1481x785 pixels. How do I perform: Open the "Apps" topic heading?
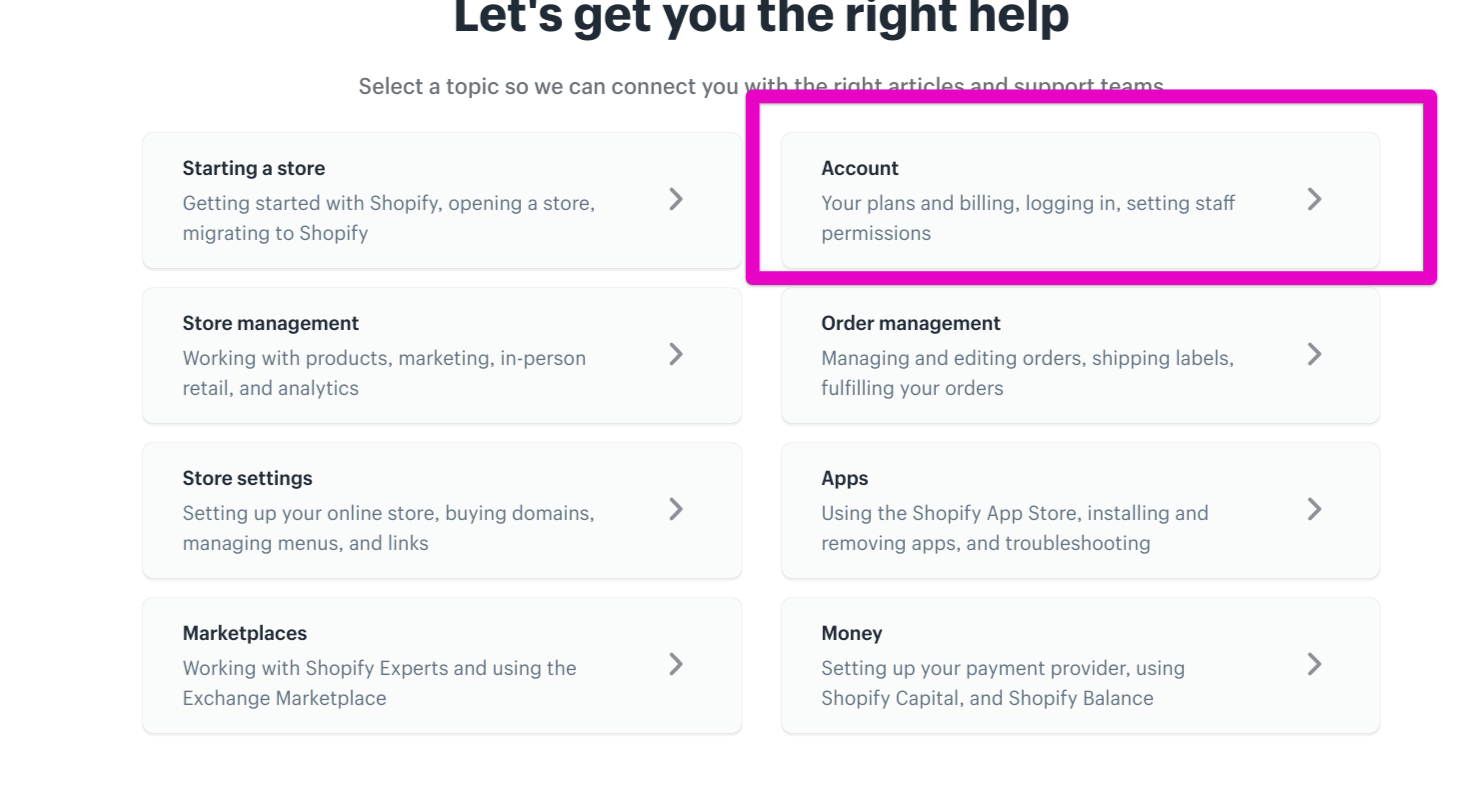coord(844,478)
